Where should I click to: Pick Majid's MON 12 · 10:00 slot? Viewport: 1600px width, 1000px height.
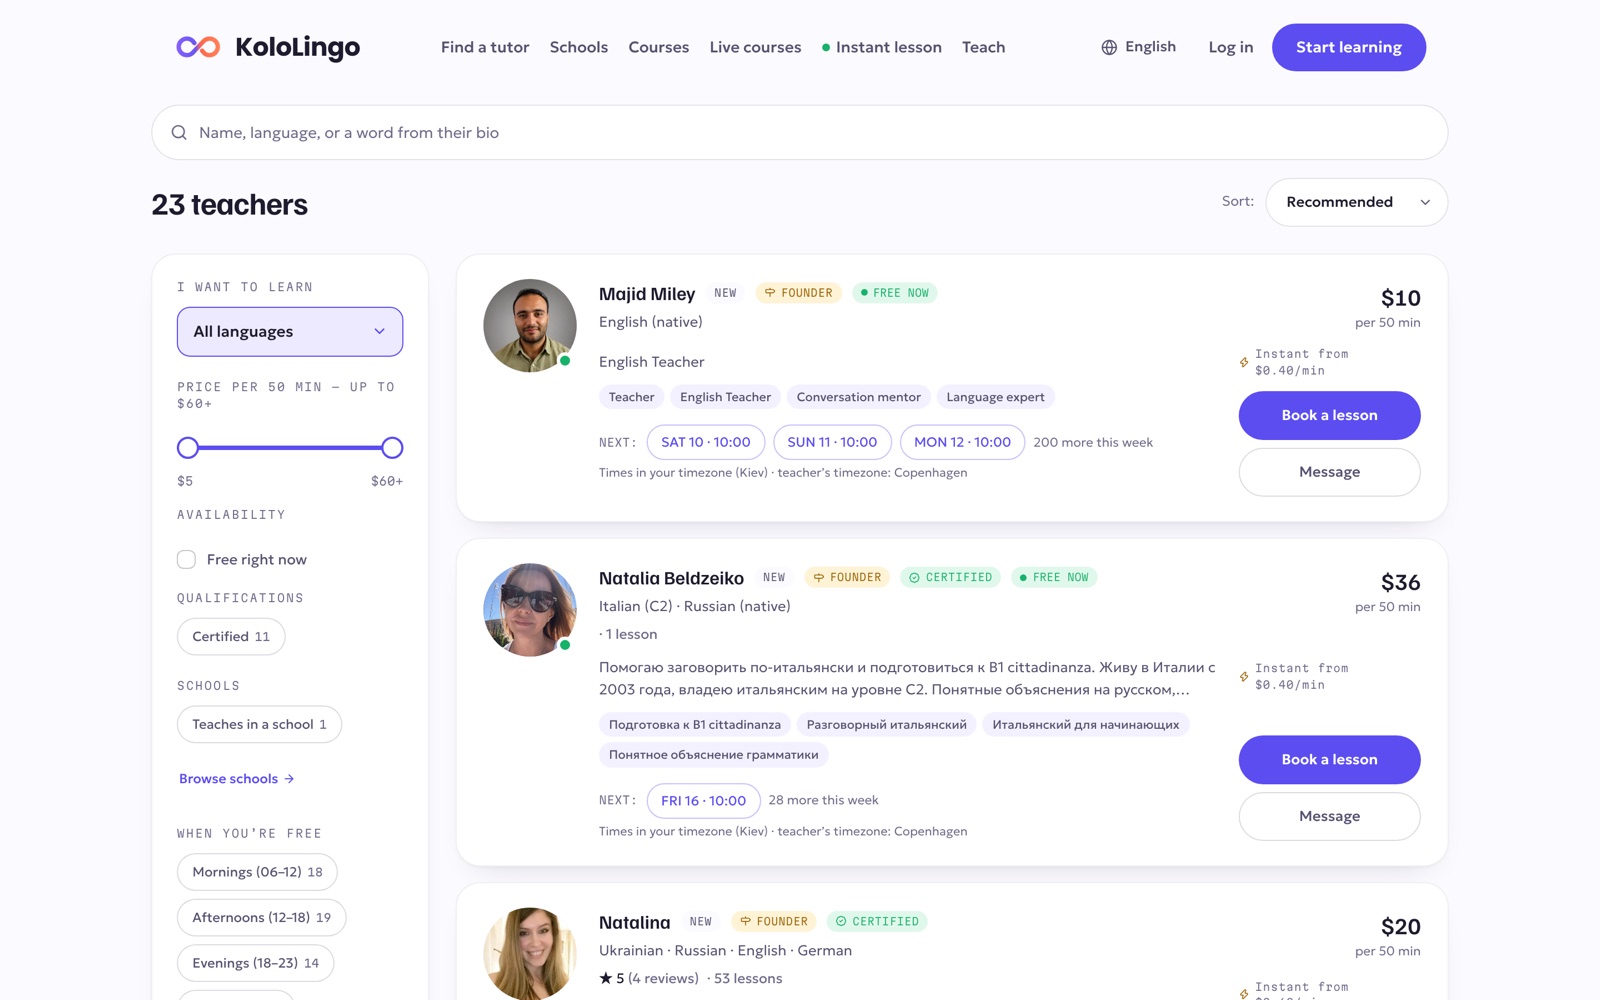coord(962,442)
